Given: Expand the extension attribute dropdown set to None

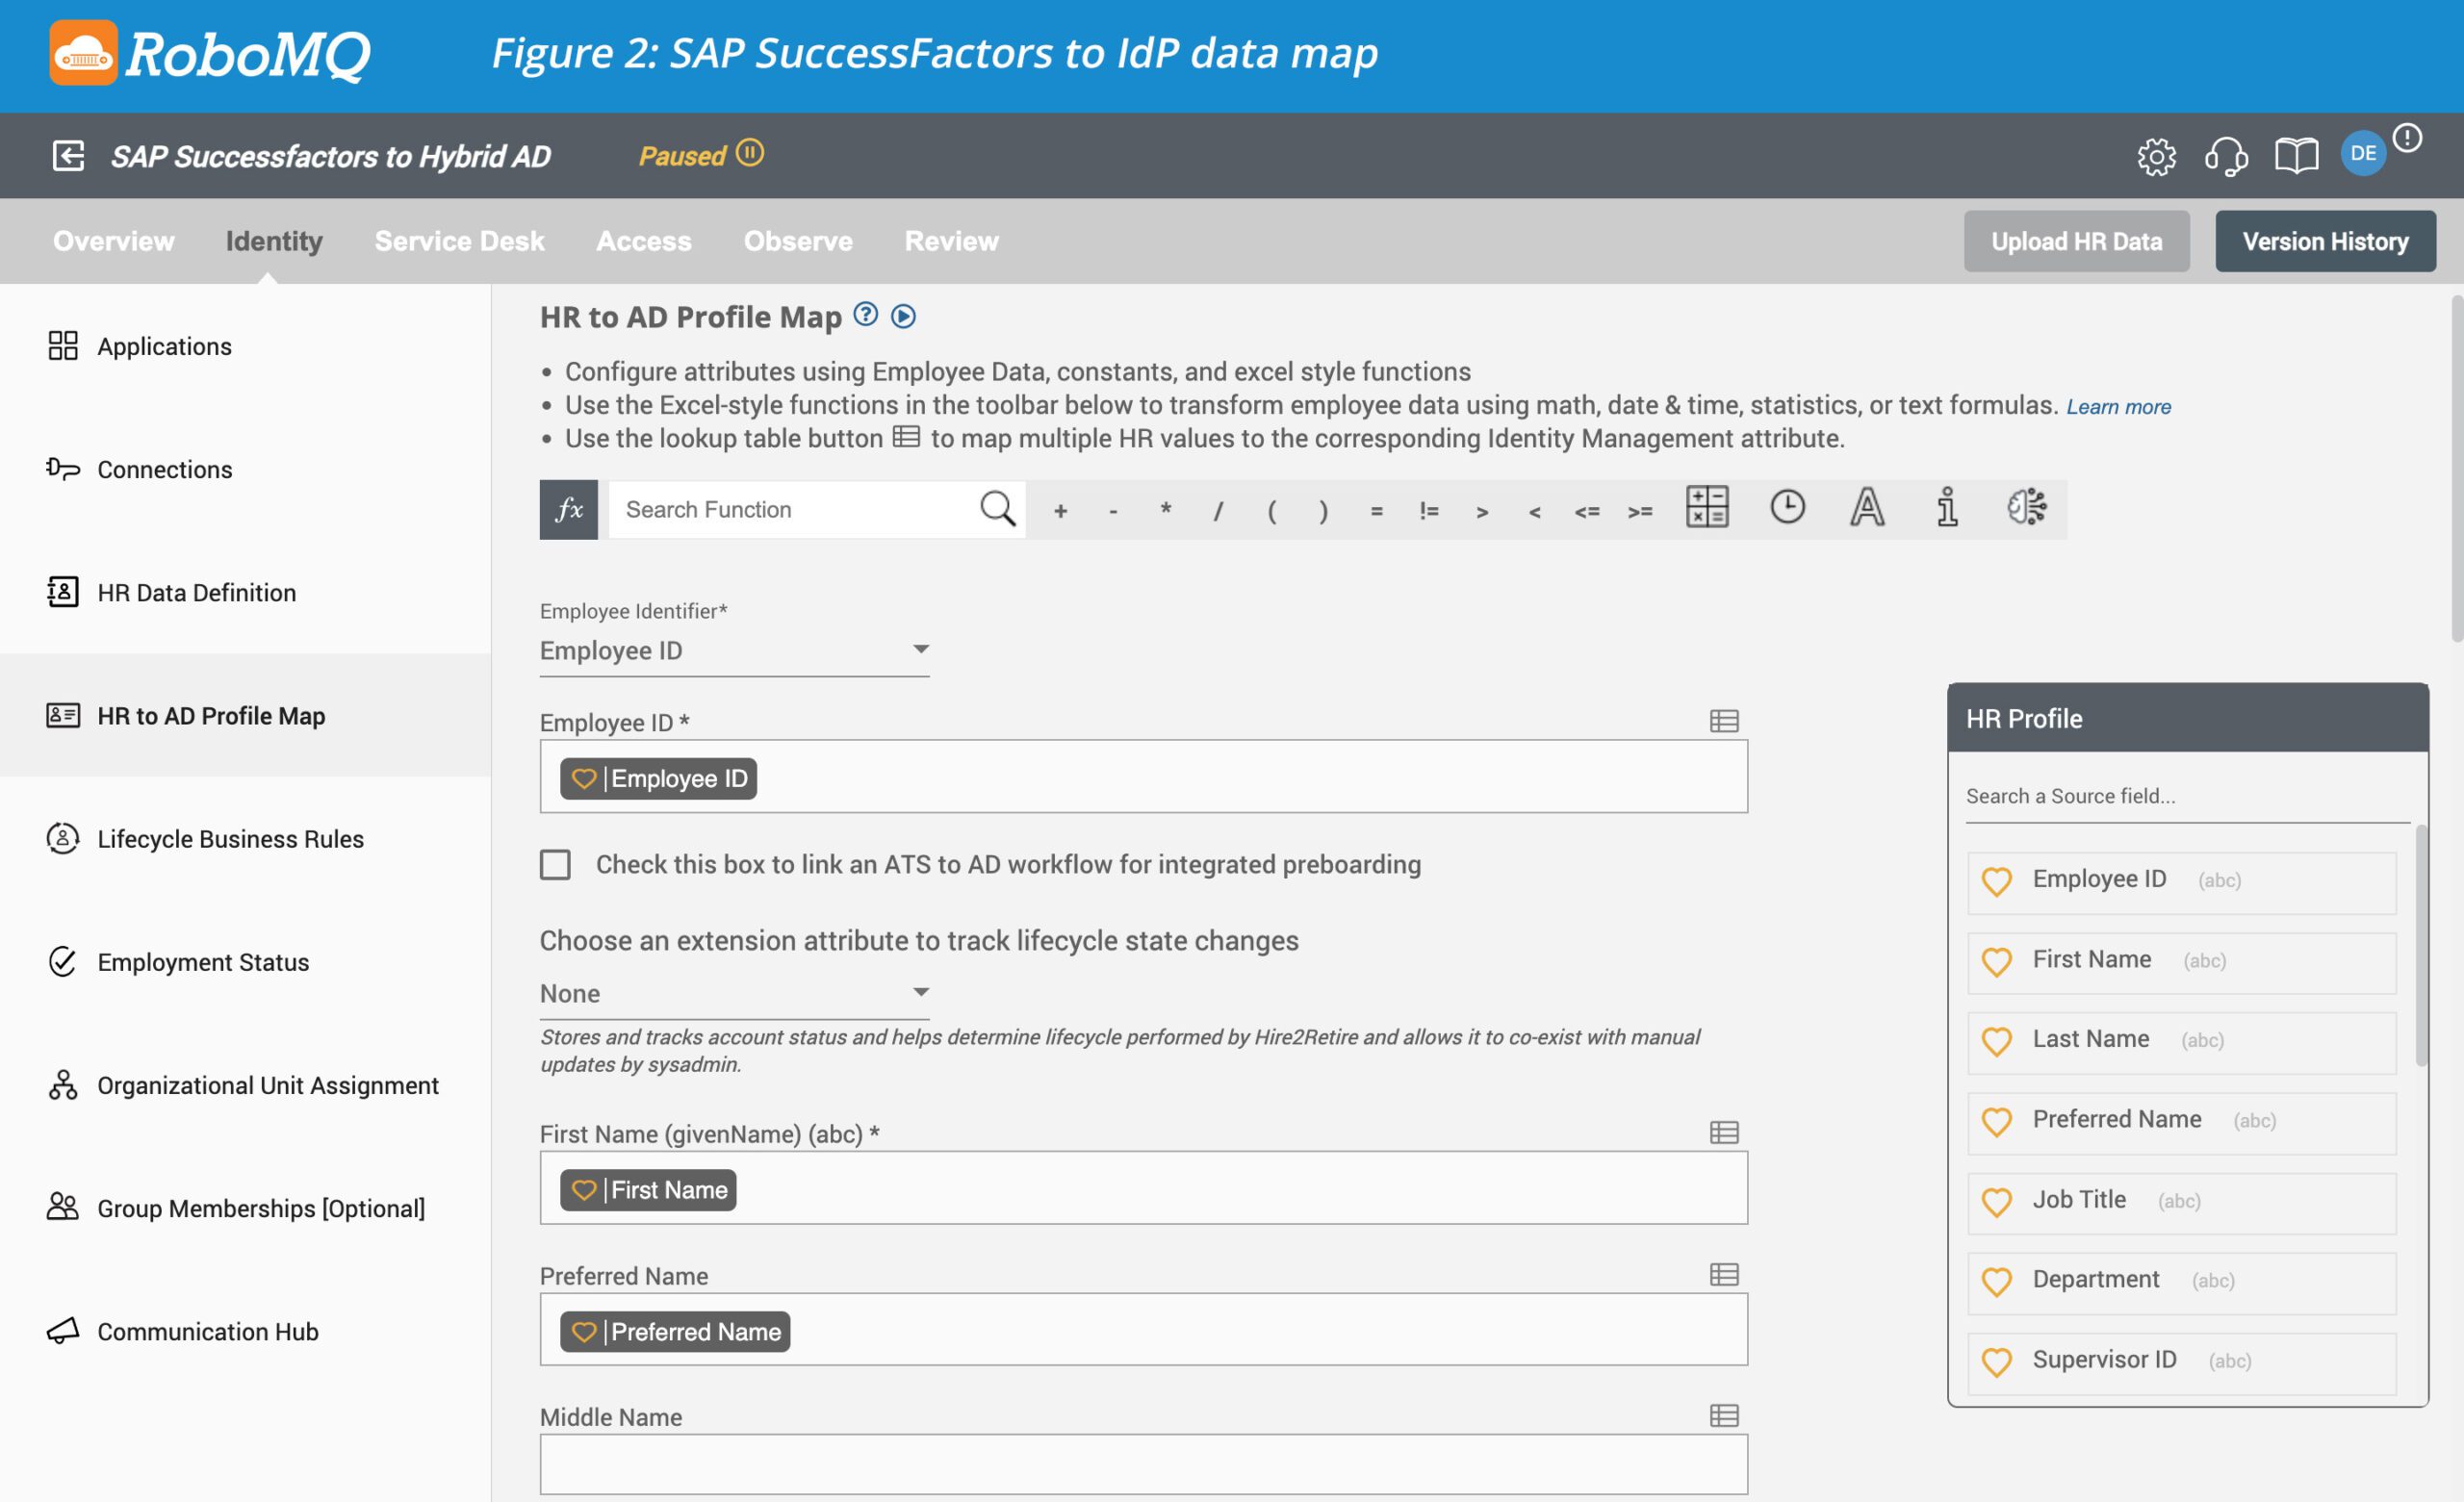Looking at the screenshot, I should [x=919, y=991].
